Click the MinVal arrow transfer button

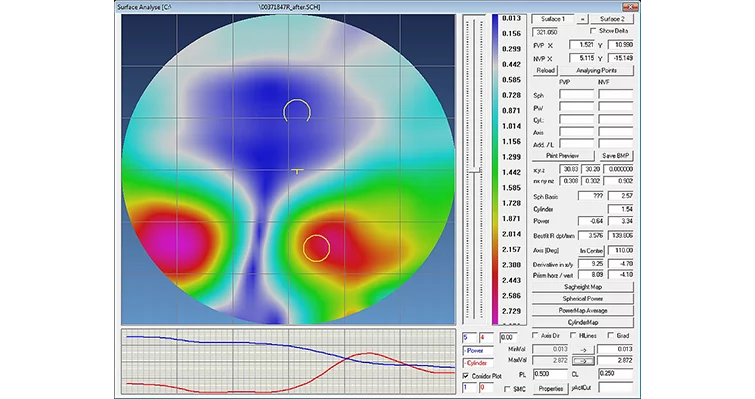pos(583,350)
